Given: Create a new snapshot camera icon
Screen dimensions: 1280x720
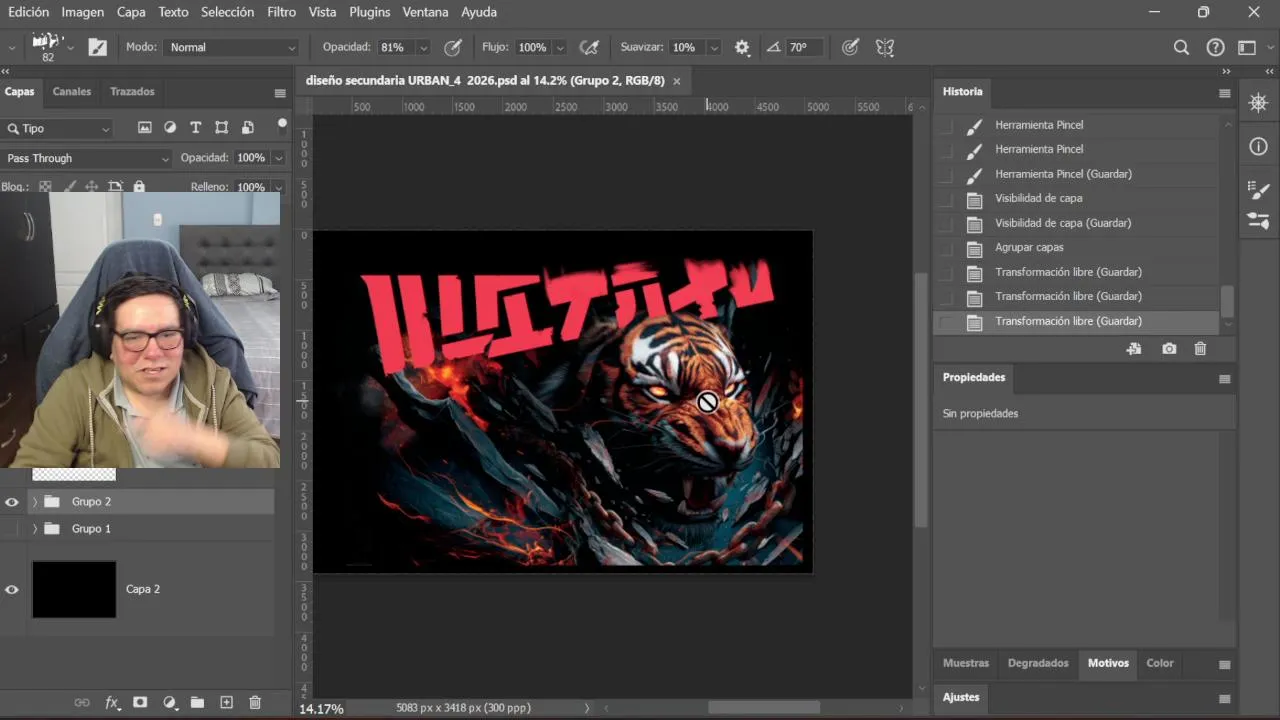Looking at the screenshot, I should click(1169, 349).
